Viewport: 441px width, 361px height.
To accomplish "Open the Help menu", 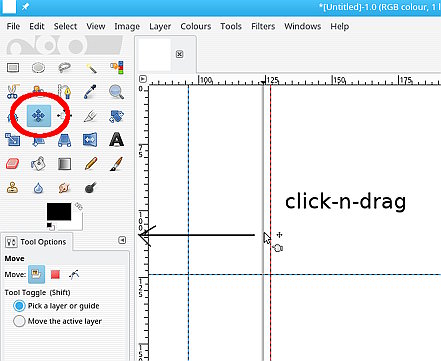I will click(340, 26).
